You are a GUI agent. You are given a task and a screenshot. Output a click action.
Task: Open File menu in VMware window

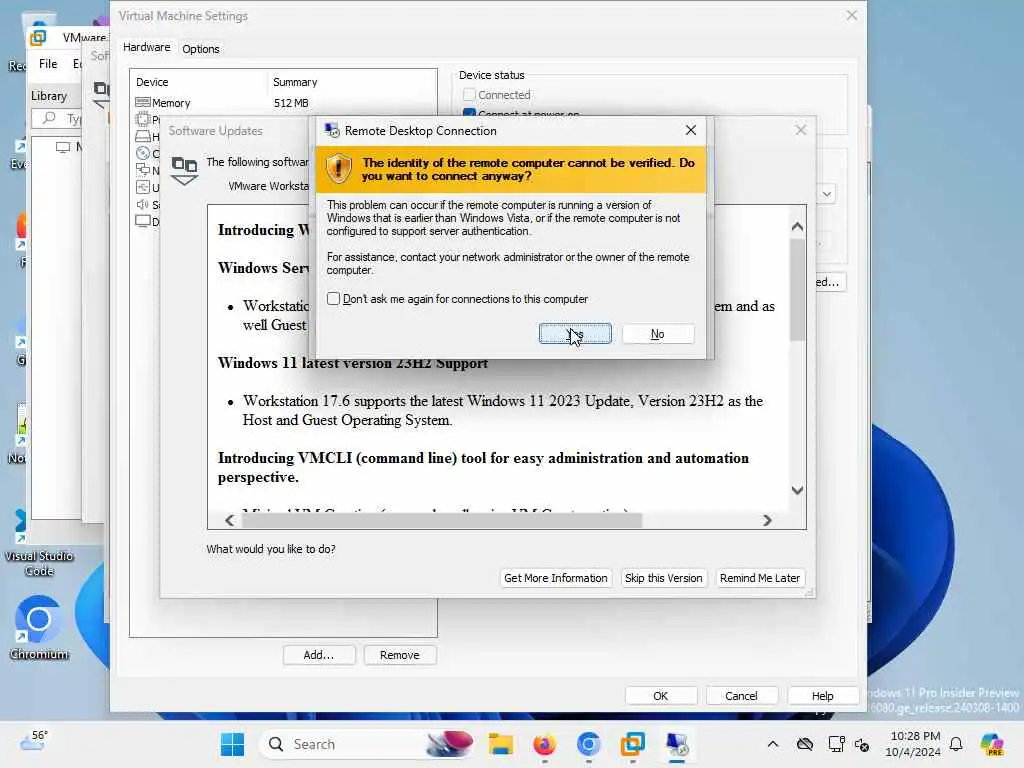coord(48,64)
